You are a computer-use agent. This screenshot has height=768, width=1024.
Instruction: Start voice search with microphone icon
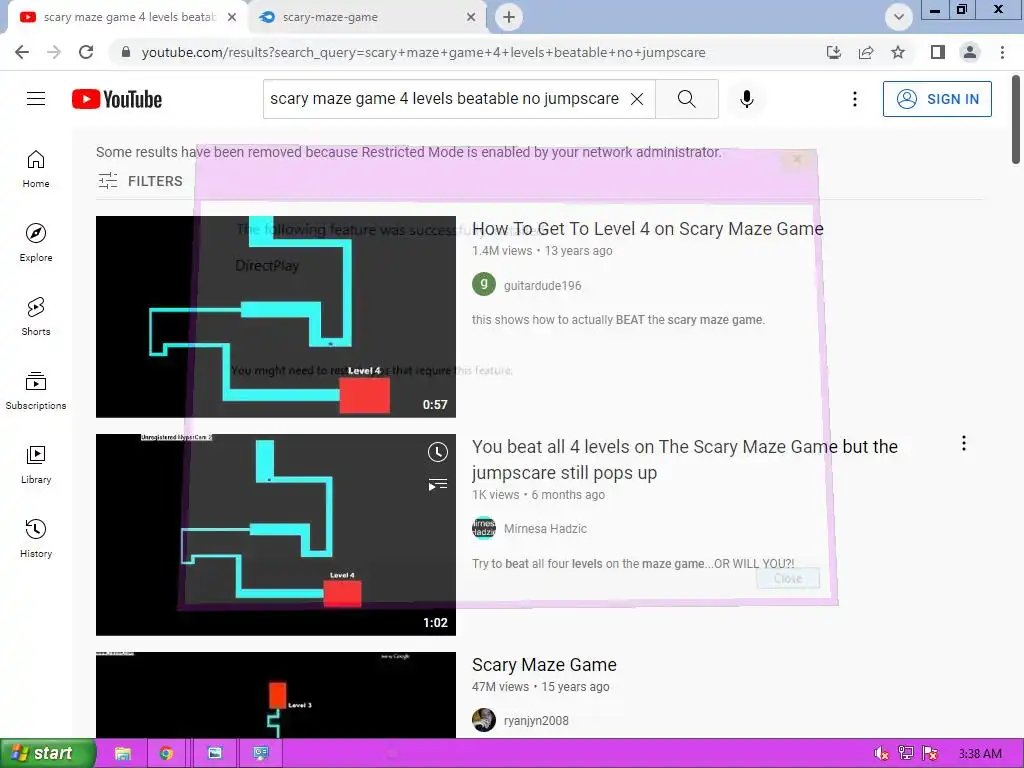746,99
